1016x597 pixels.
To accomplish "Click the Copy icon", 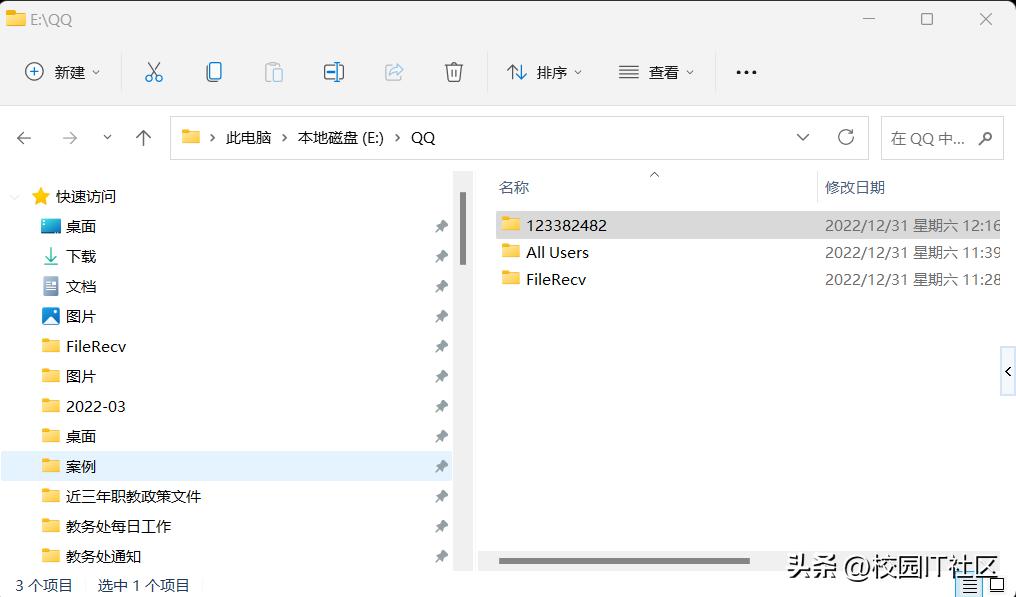I will [213, 71].
